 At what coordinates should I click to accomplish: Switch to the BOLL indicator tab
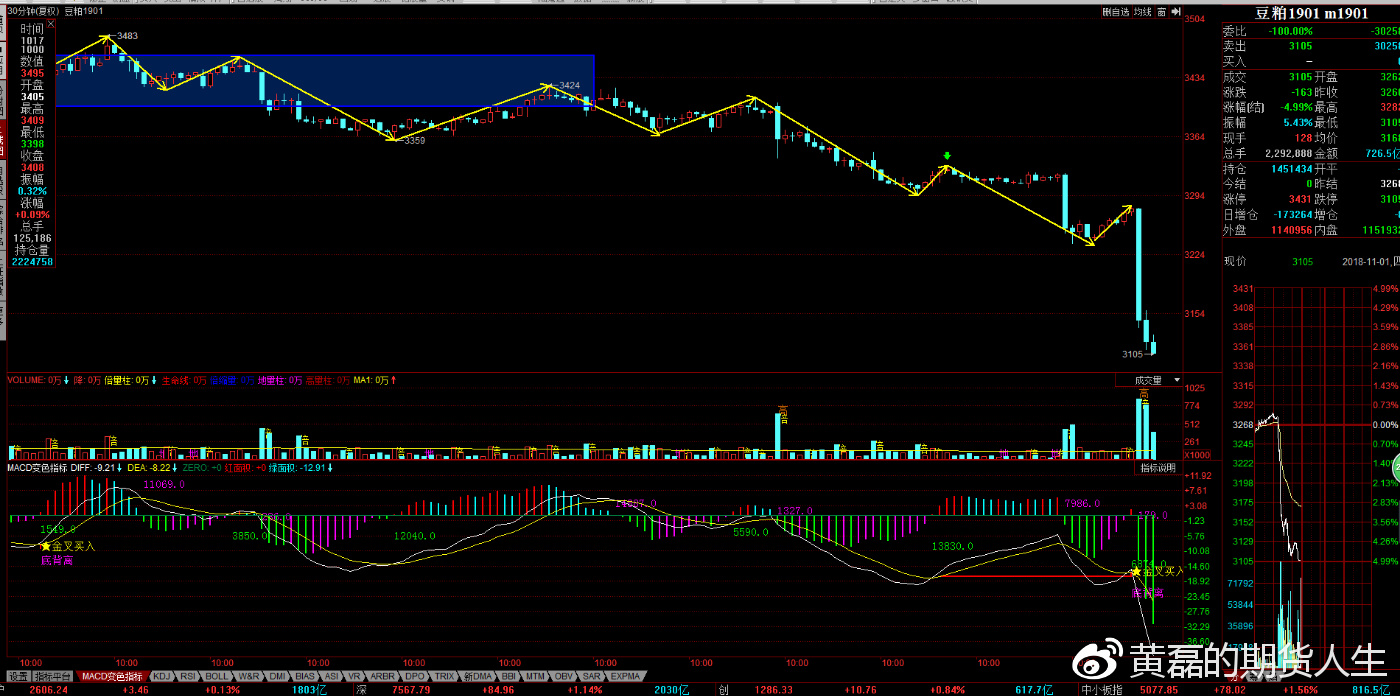click(219, 676)
